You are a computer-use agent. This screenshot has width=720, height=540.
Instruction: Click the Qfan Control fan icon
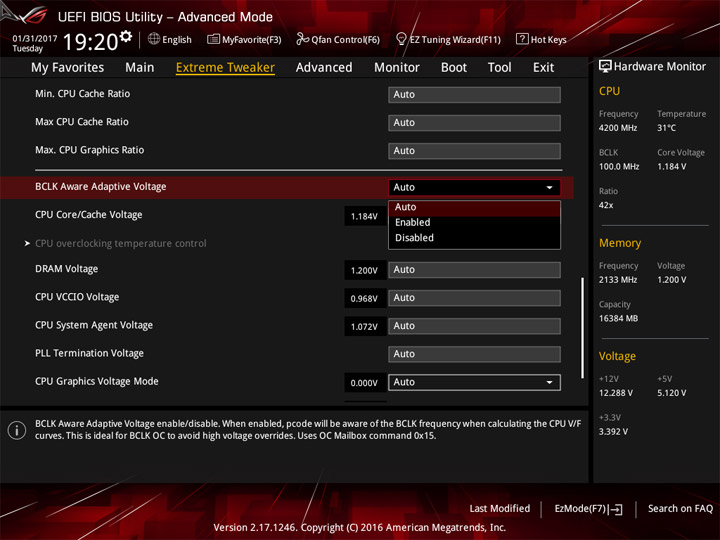[x=302, y=39]
